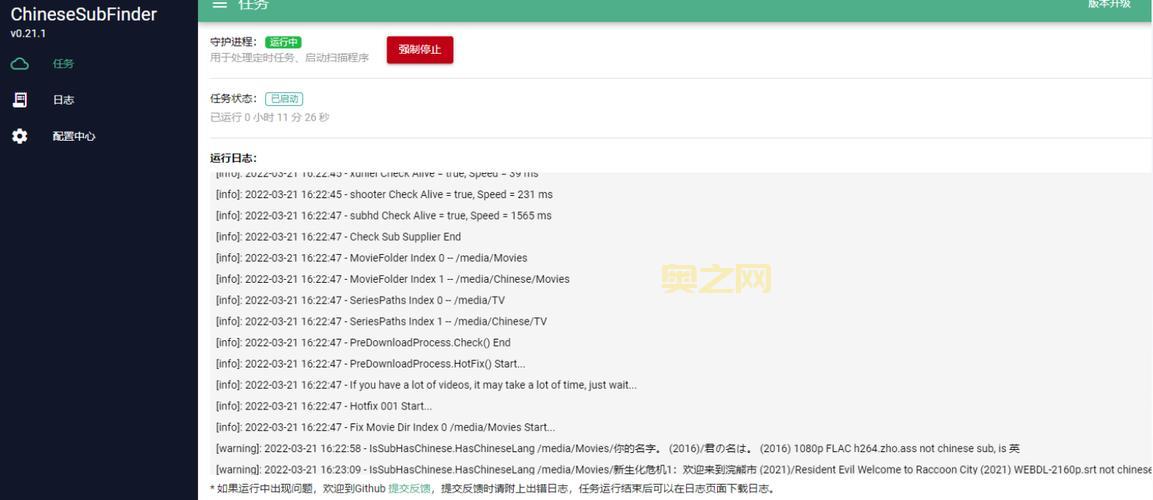Select the log line subhd Check Alive
This screenshot has height=500, width=1153.
(383, 215)
